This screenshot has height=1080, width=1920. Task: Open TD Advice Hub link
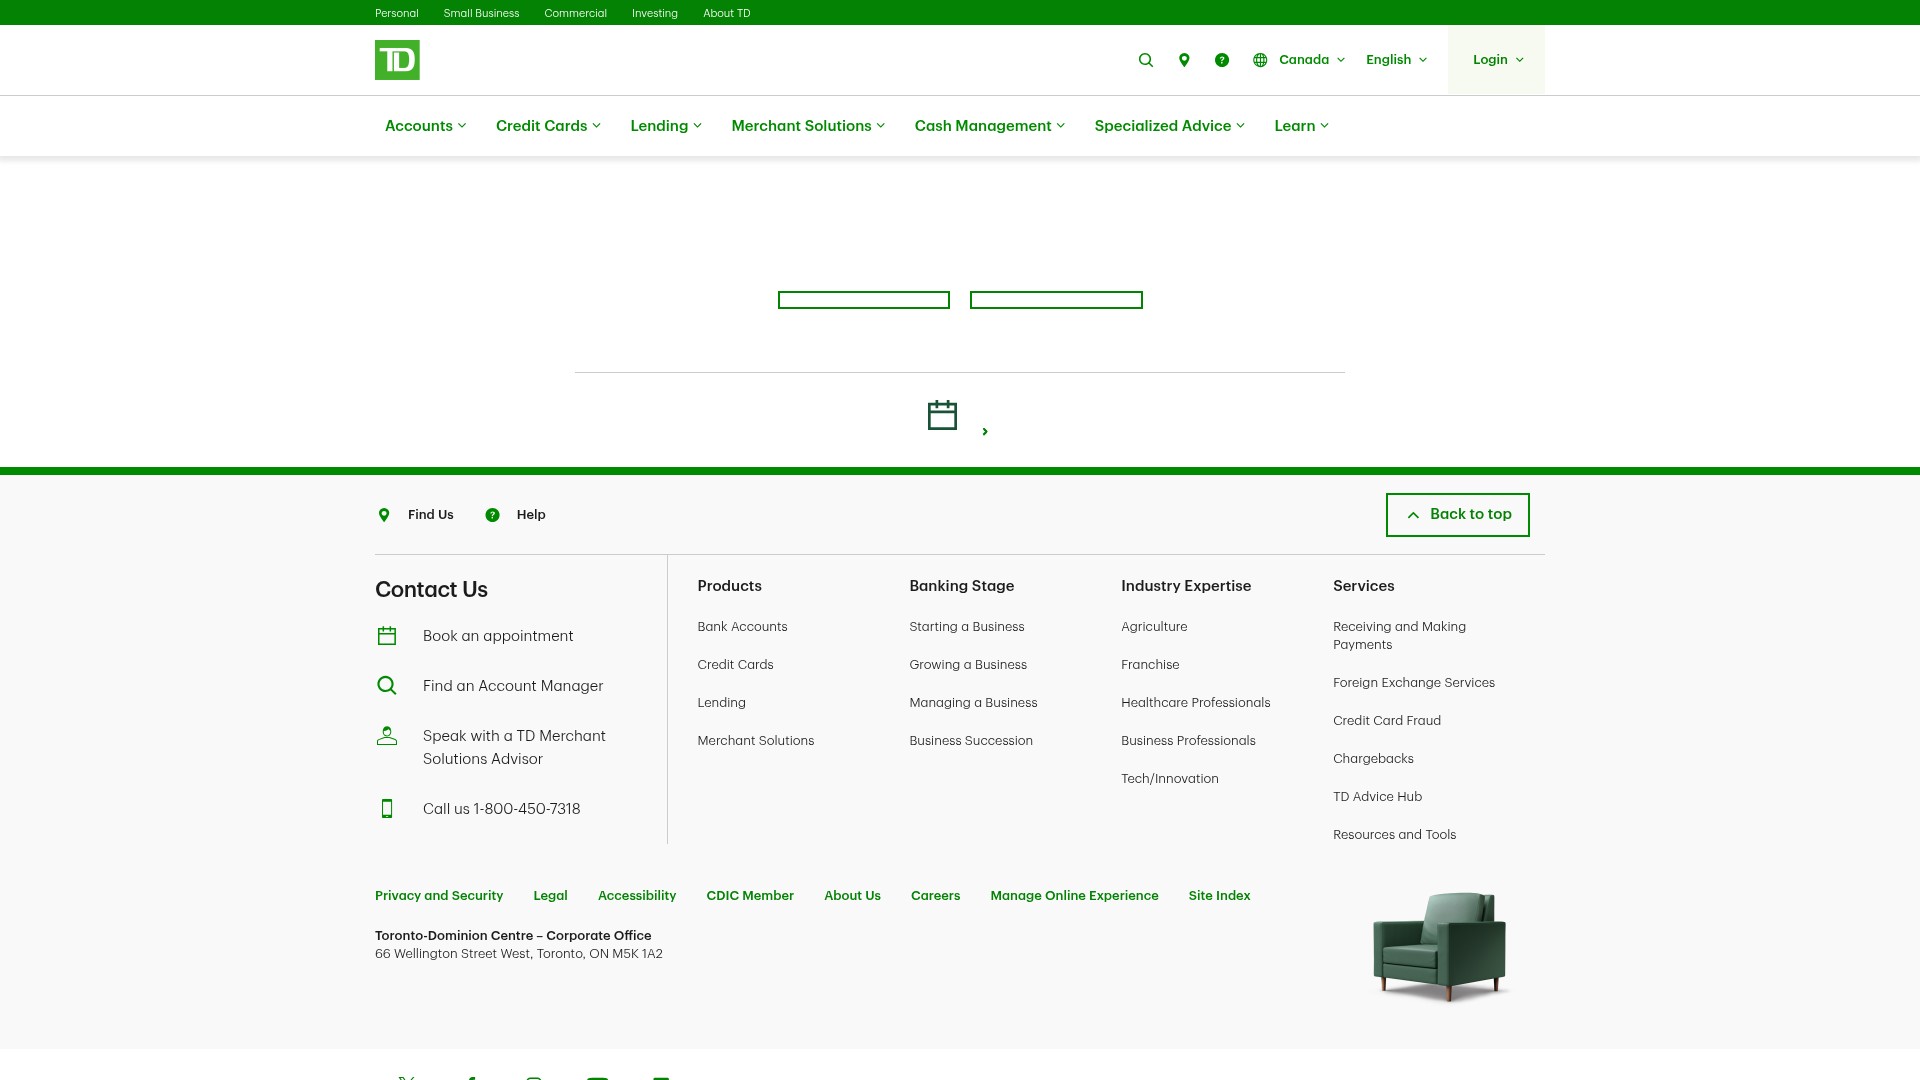[x=1377, y=797]
